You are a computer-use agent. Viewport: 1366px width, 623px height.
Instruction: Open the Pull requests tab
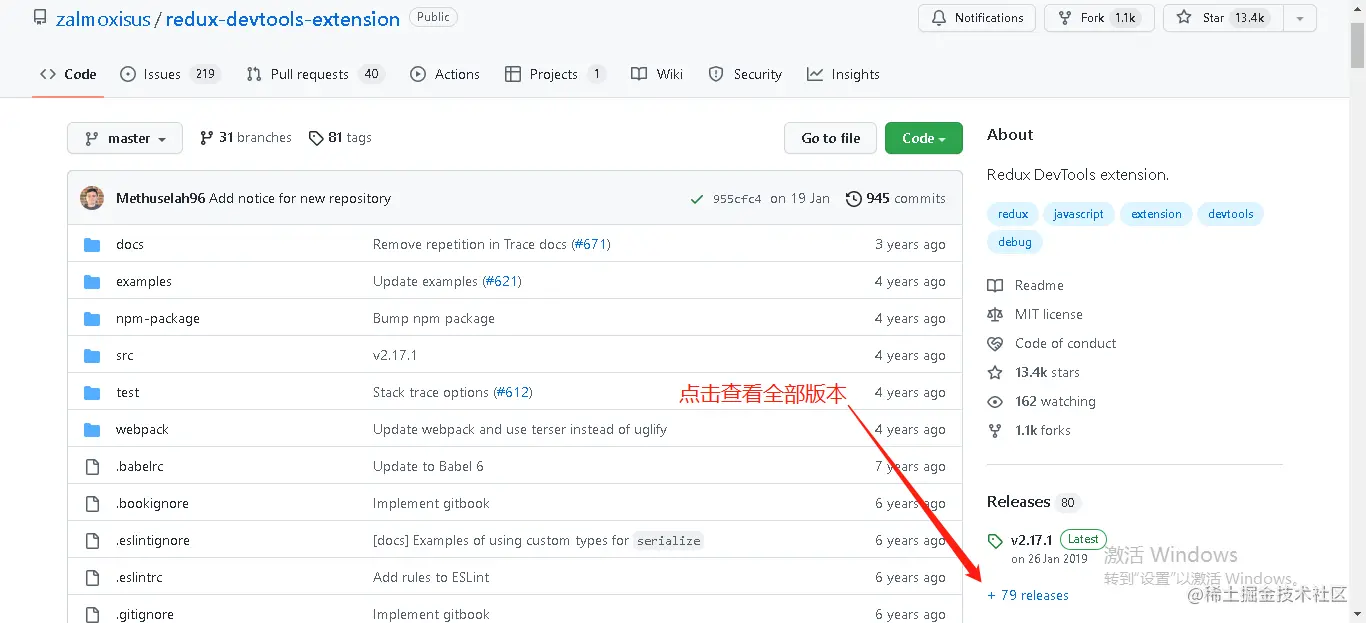tap(314, 74)
